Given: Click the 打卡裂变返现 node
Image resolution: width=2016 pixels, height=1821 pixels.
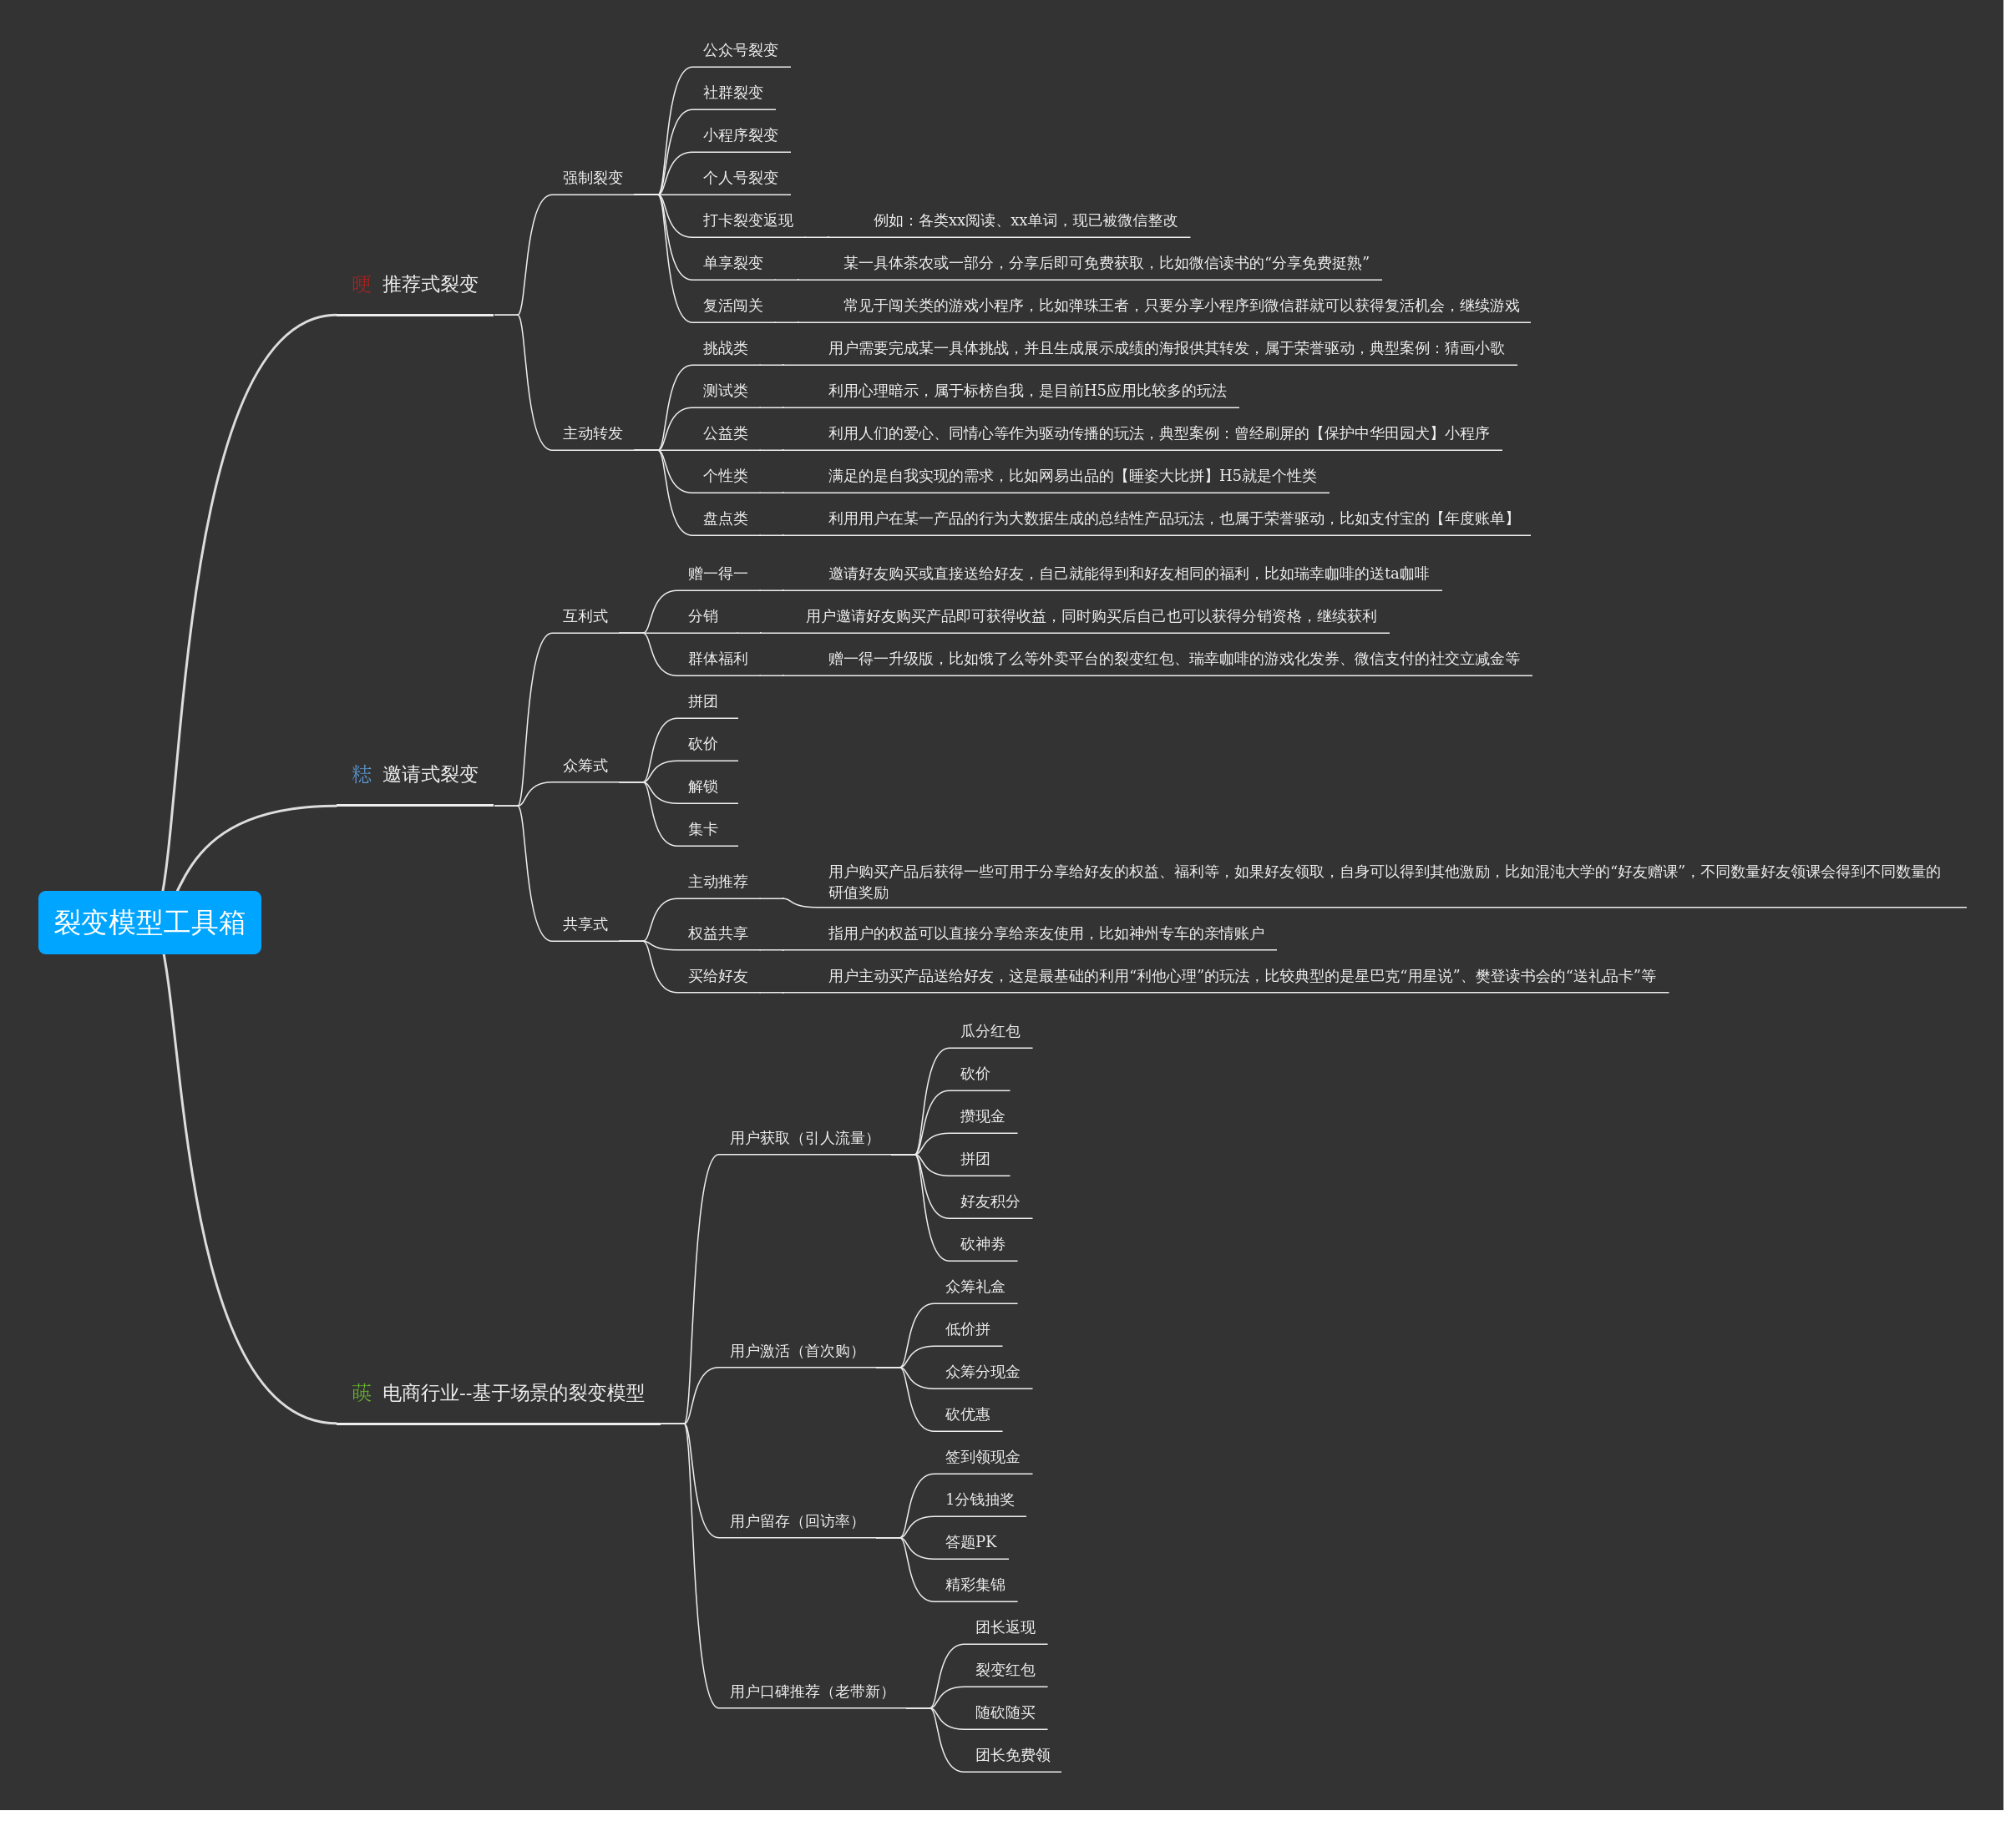Looking at the screenshot, I should pyautogui.click(x=748, y=220).
